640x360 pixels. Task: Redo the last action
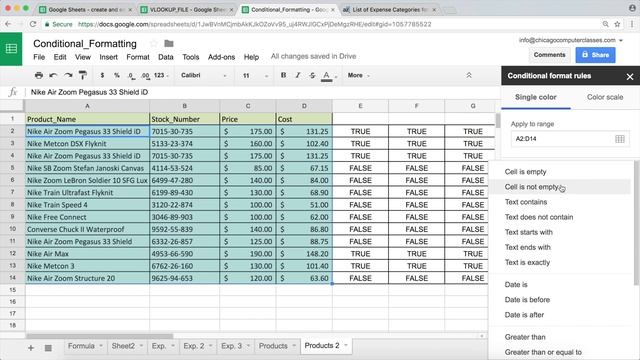68,75
